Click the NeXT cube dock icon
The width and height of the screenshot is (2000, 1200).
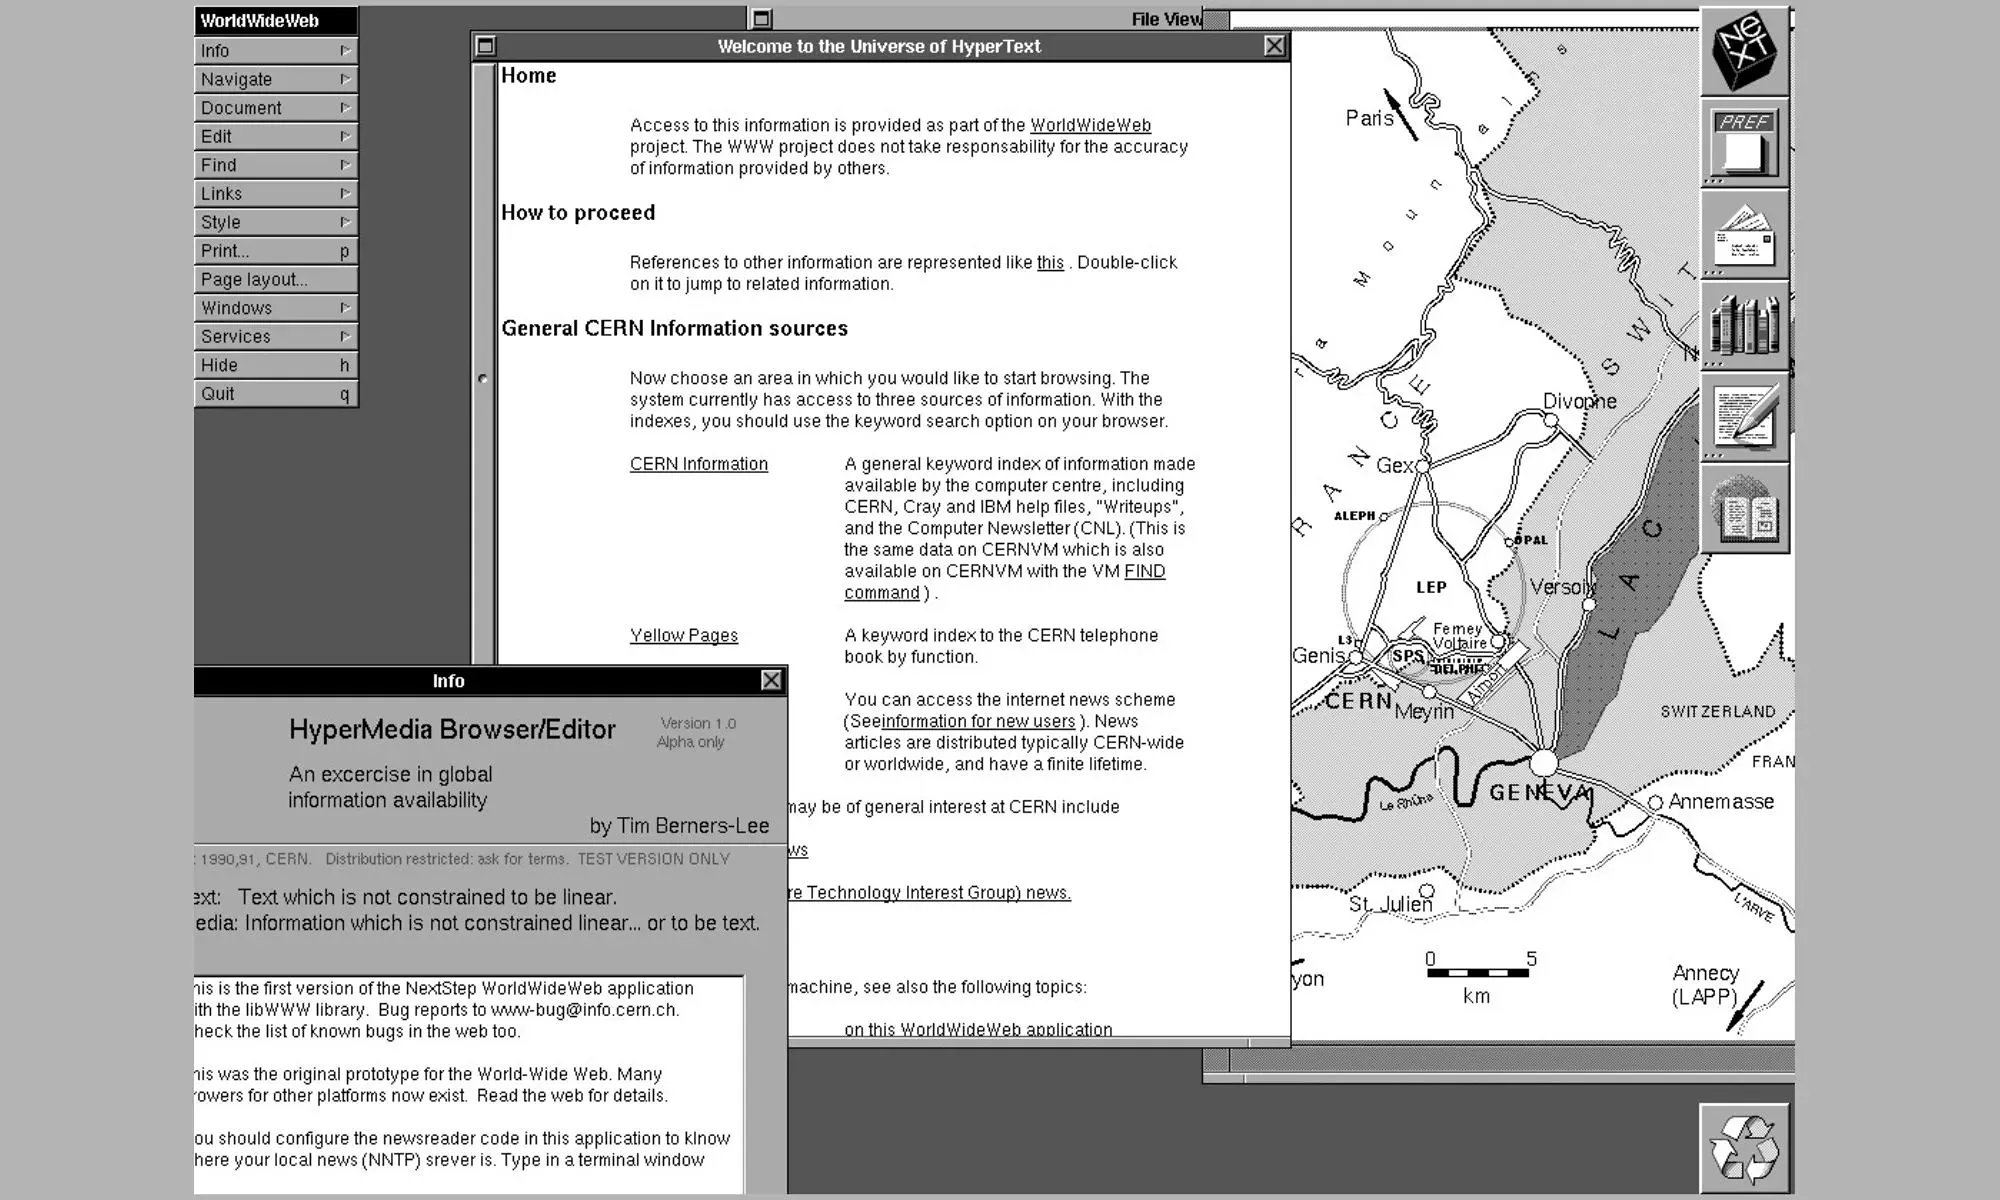click(x=1744, y=50)
